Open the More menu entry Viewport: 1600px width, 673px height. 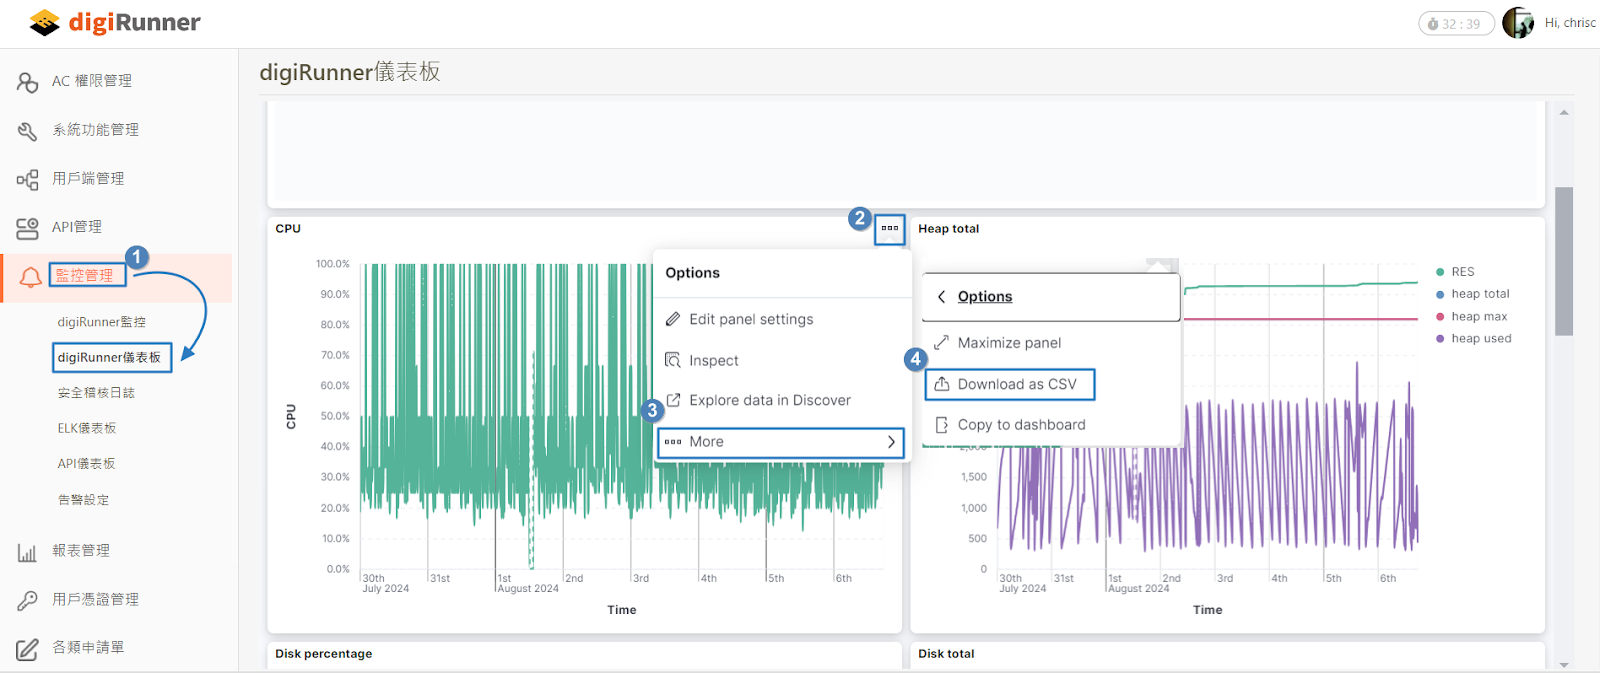[x=781, y=442]
